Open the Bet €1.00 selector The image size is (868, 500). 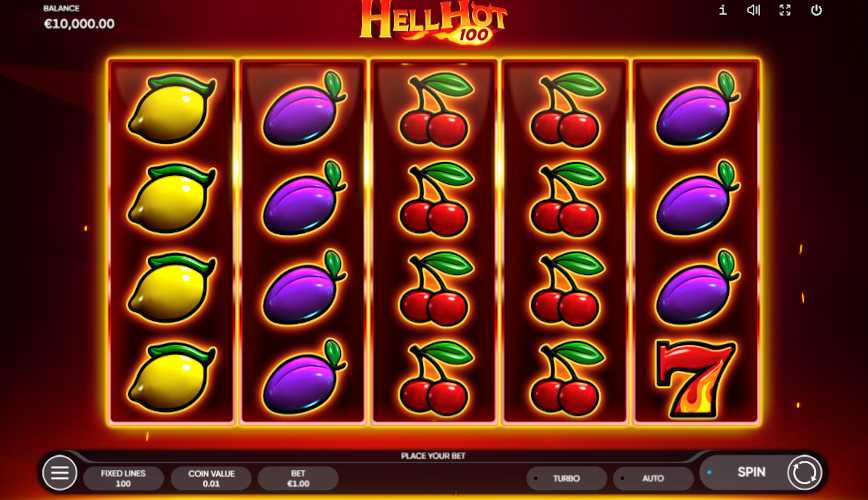(x=298, y=478)
